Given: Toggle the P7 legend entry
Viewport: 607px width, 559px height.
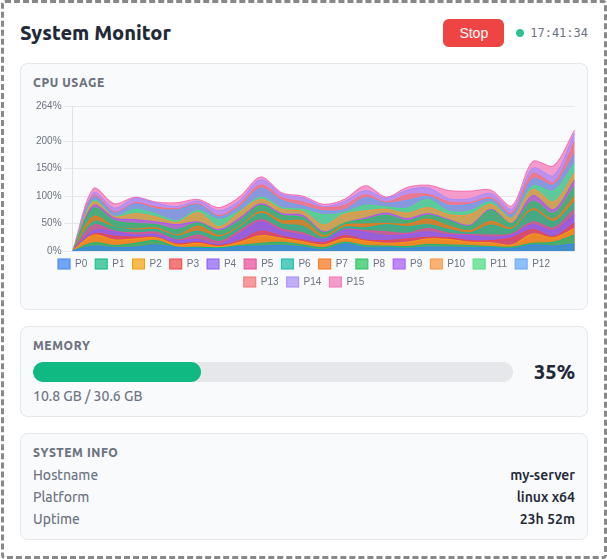Looking at the screenshot, I should [x=334, y=263].
